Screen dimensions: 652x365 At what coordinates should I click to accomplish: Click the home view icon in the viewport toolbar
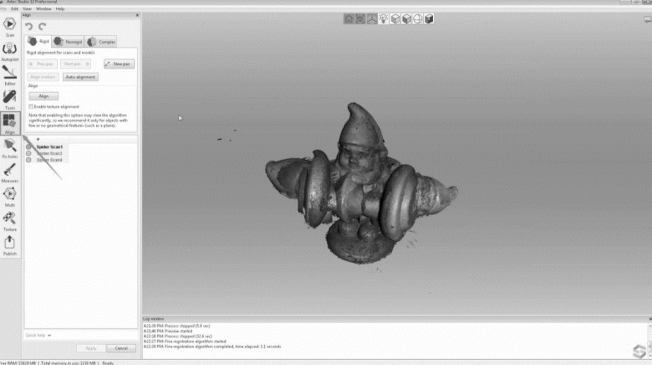coord(349,19)
